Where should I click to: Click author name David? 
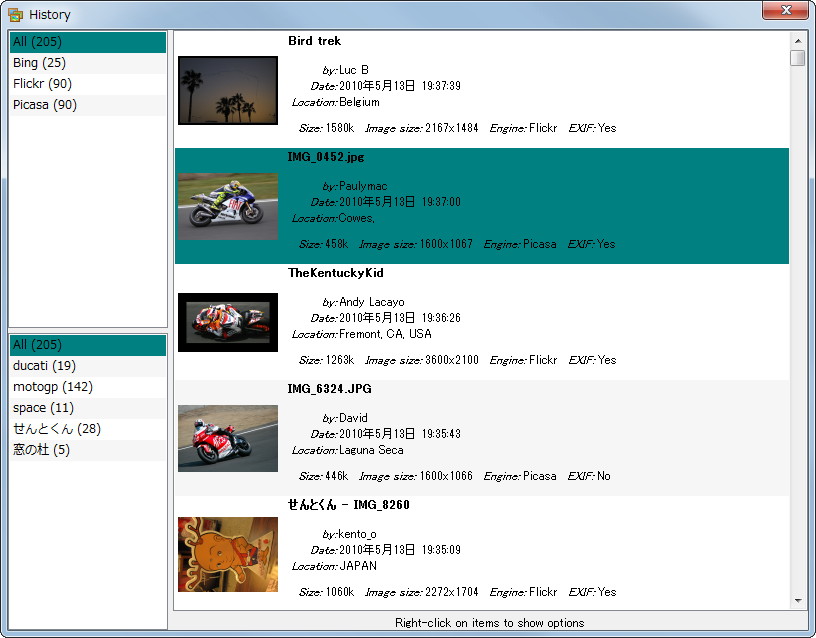click(353, 418)
